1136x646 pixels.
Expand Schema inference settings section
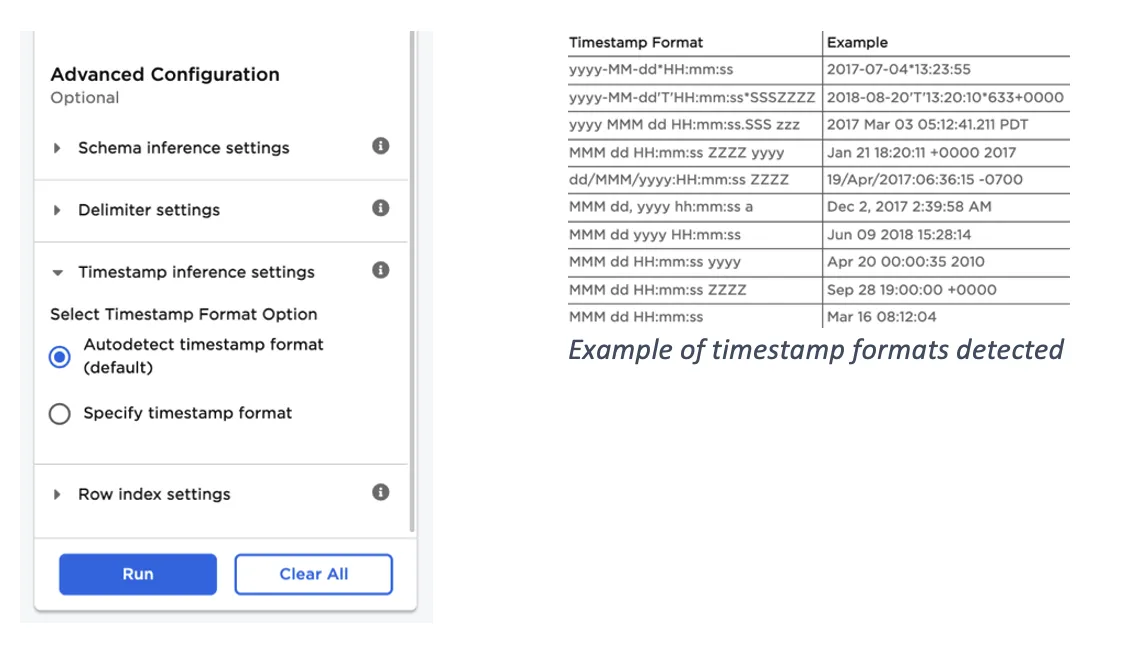[x=57, y=148]
